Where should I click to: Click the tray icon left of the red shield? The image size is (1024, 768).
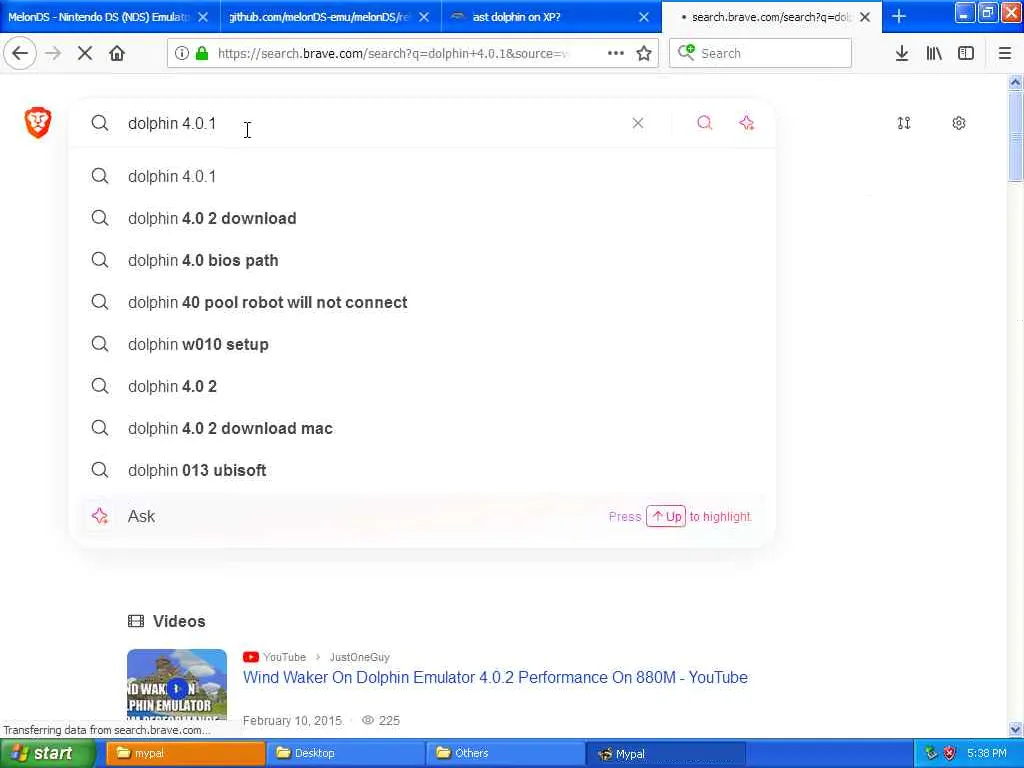[931, 753]
